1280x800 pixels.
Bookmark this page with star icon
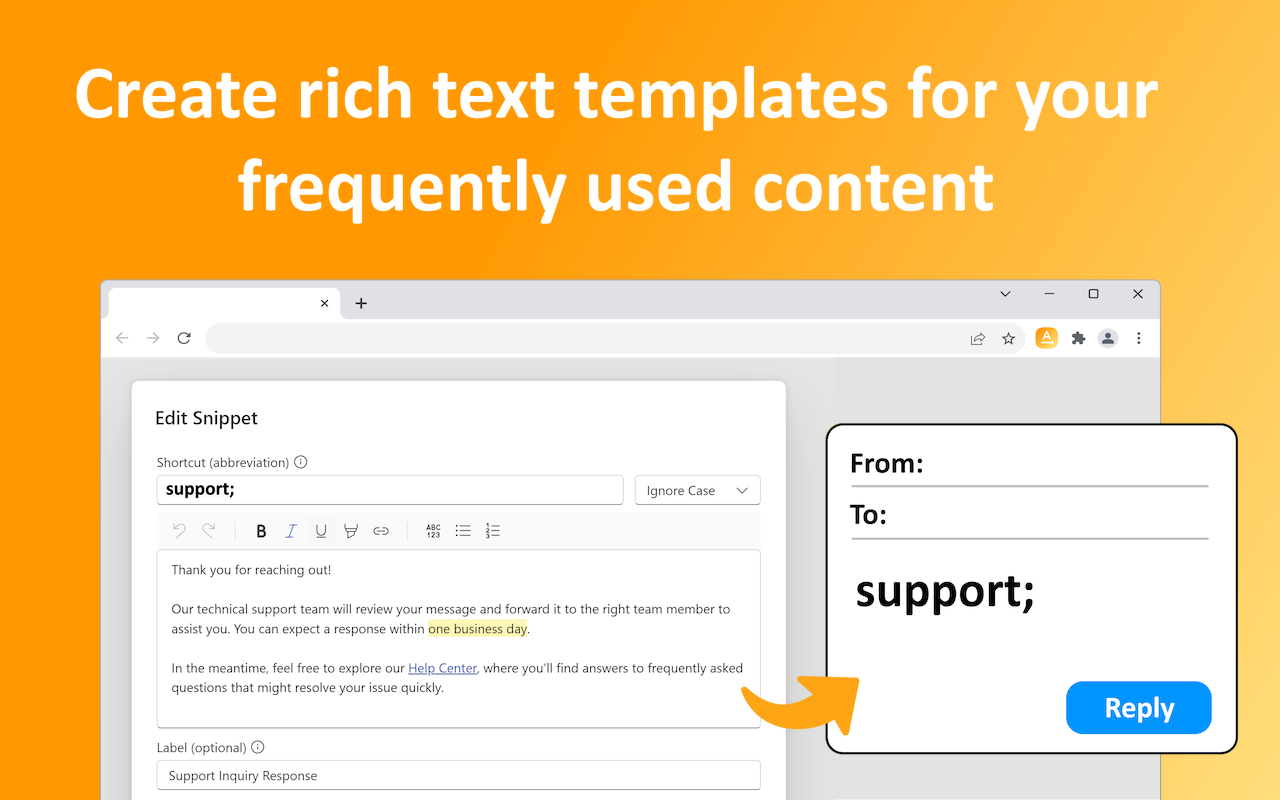1009,339
